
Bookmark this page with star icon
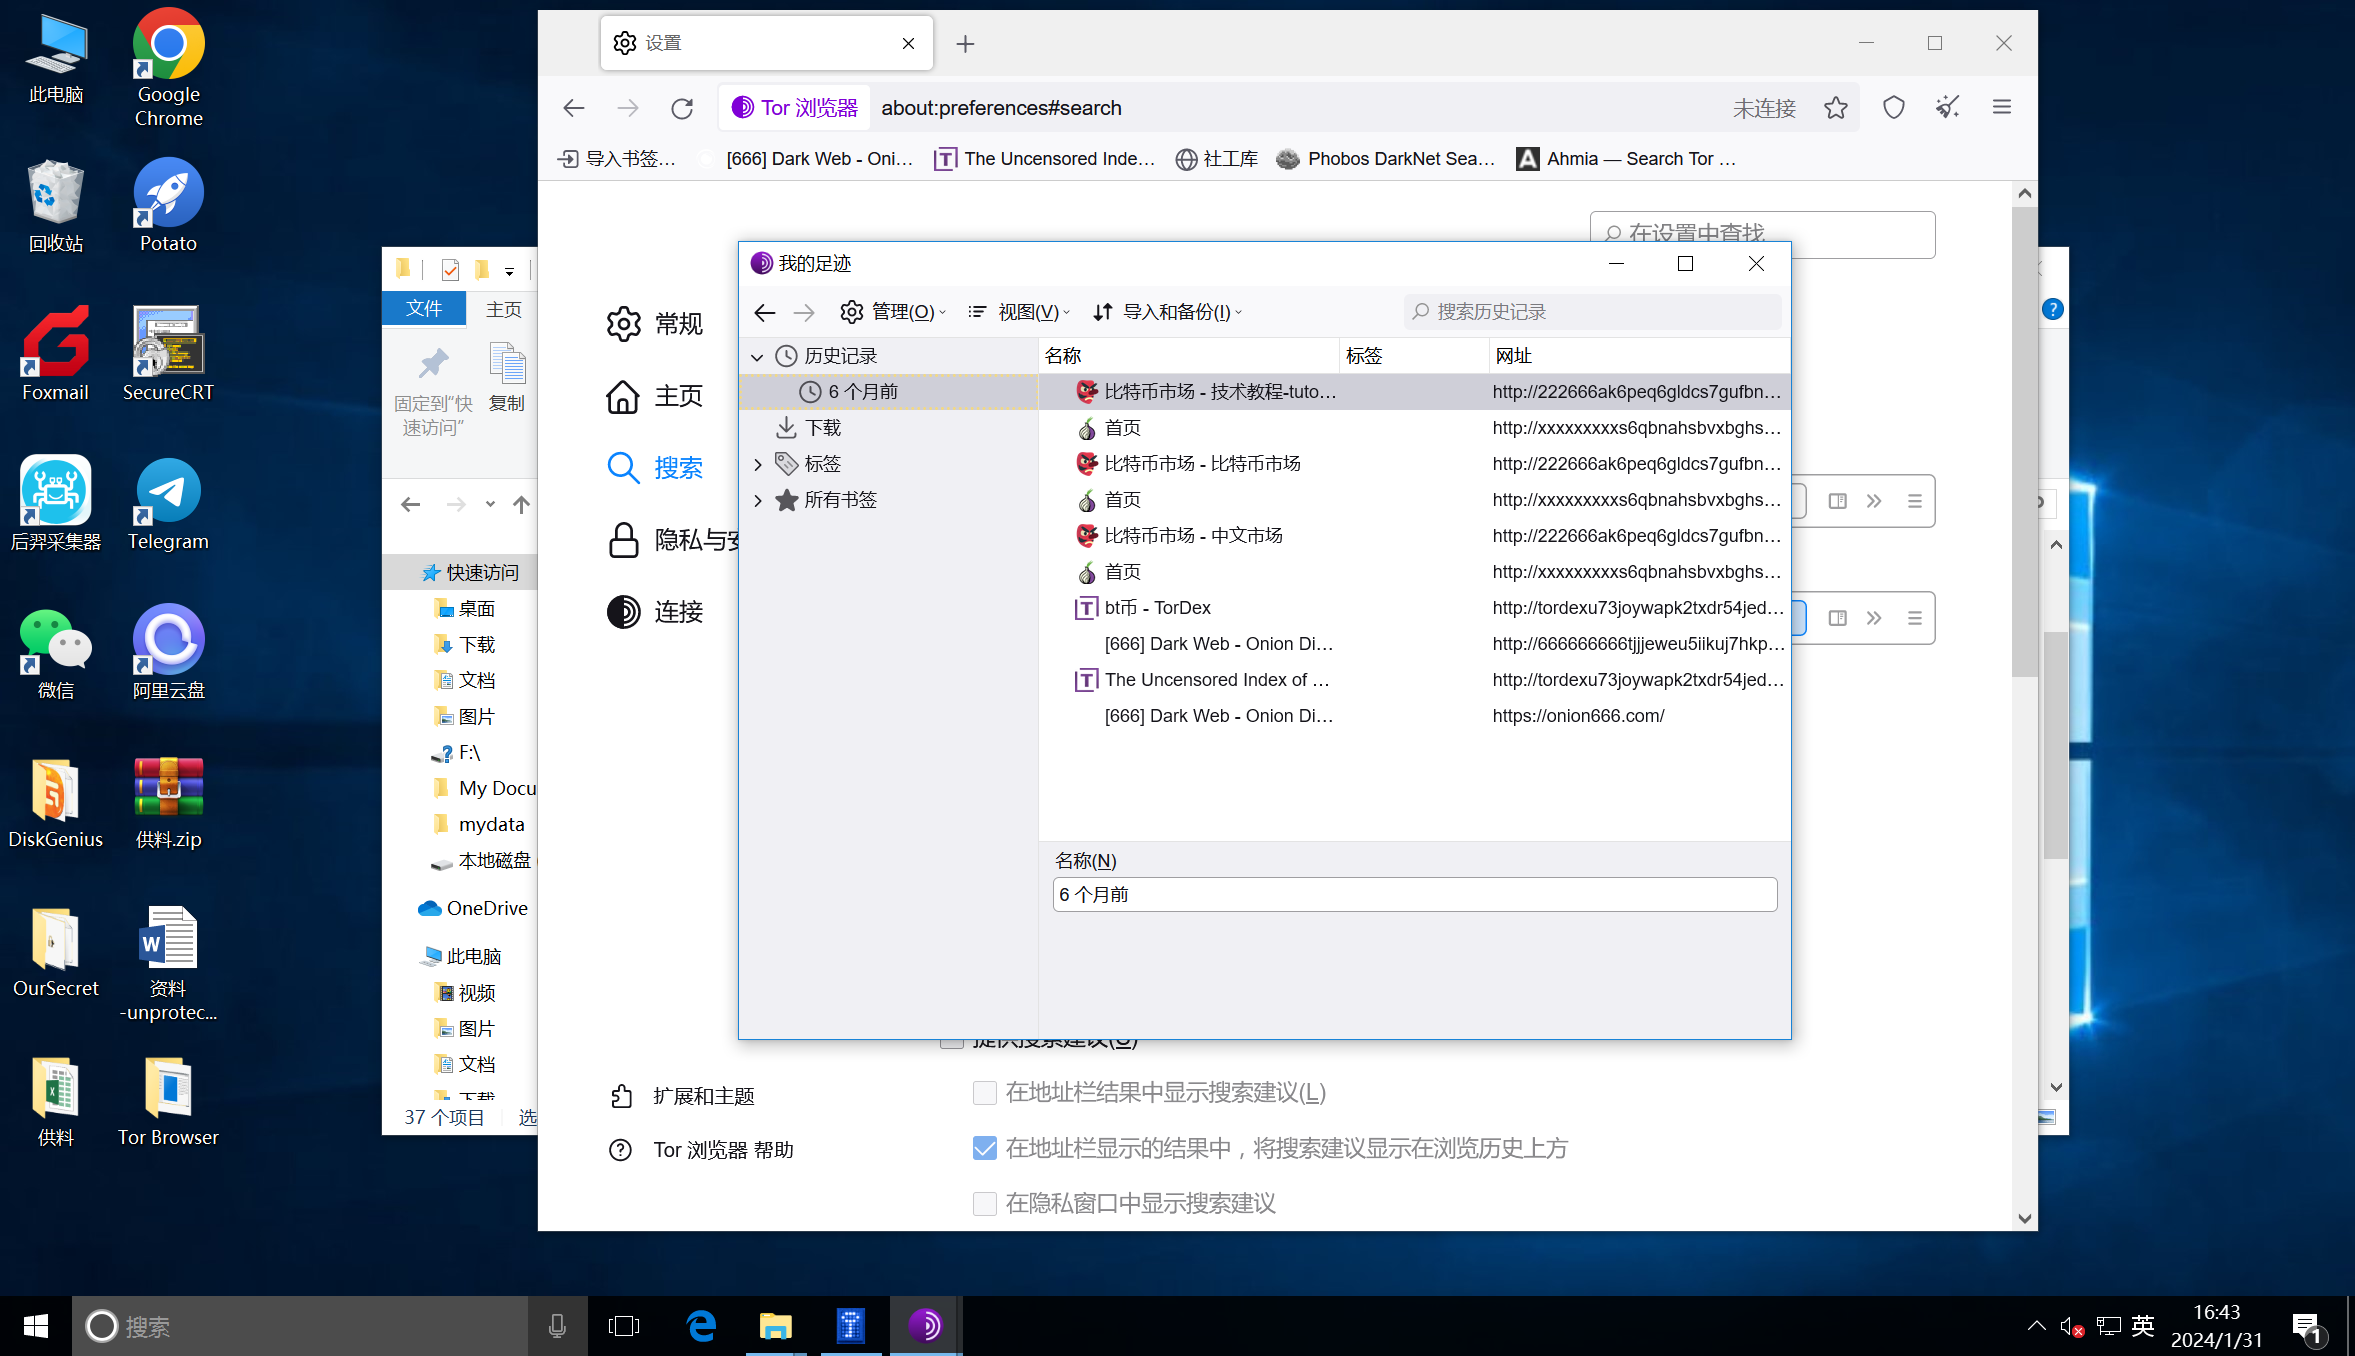tap(1836, 108)
